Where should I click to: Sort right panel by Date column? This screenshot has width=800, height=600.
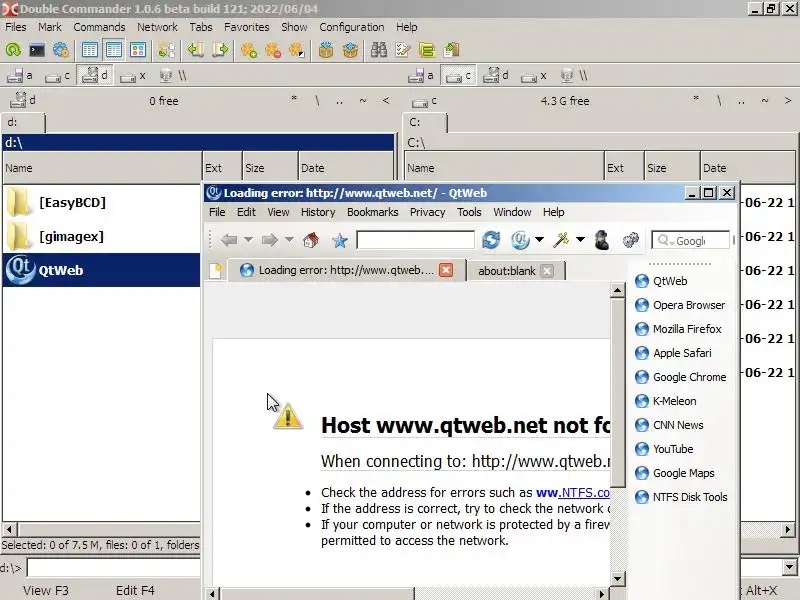tap(749, 168)
